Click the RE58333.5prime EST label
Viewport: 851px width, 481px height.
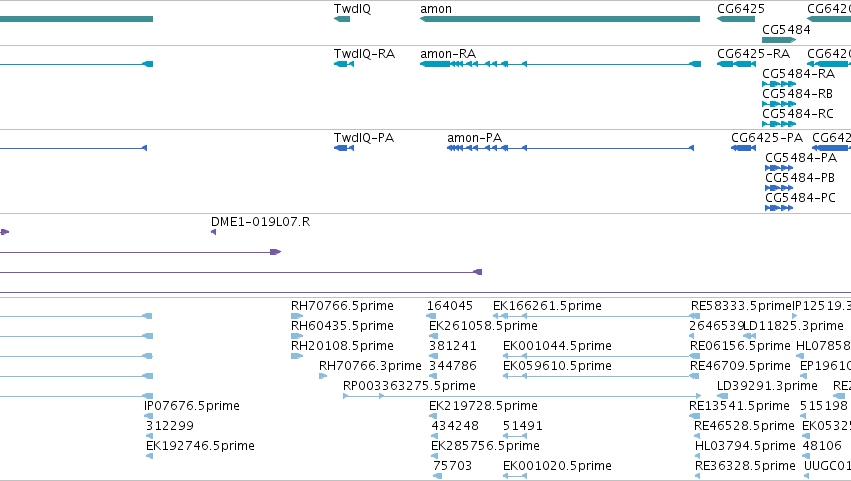tap(741, 306)
